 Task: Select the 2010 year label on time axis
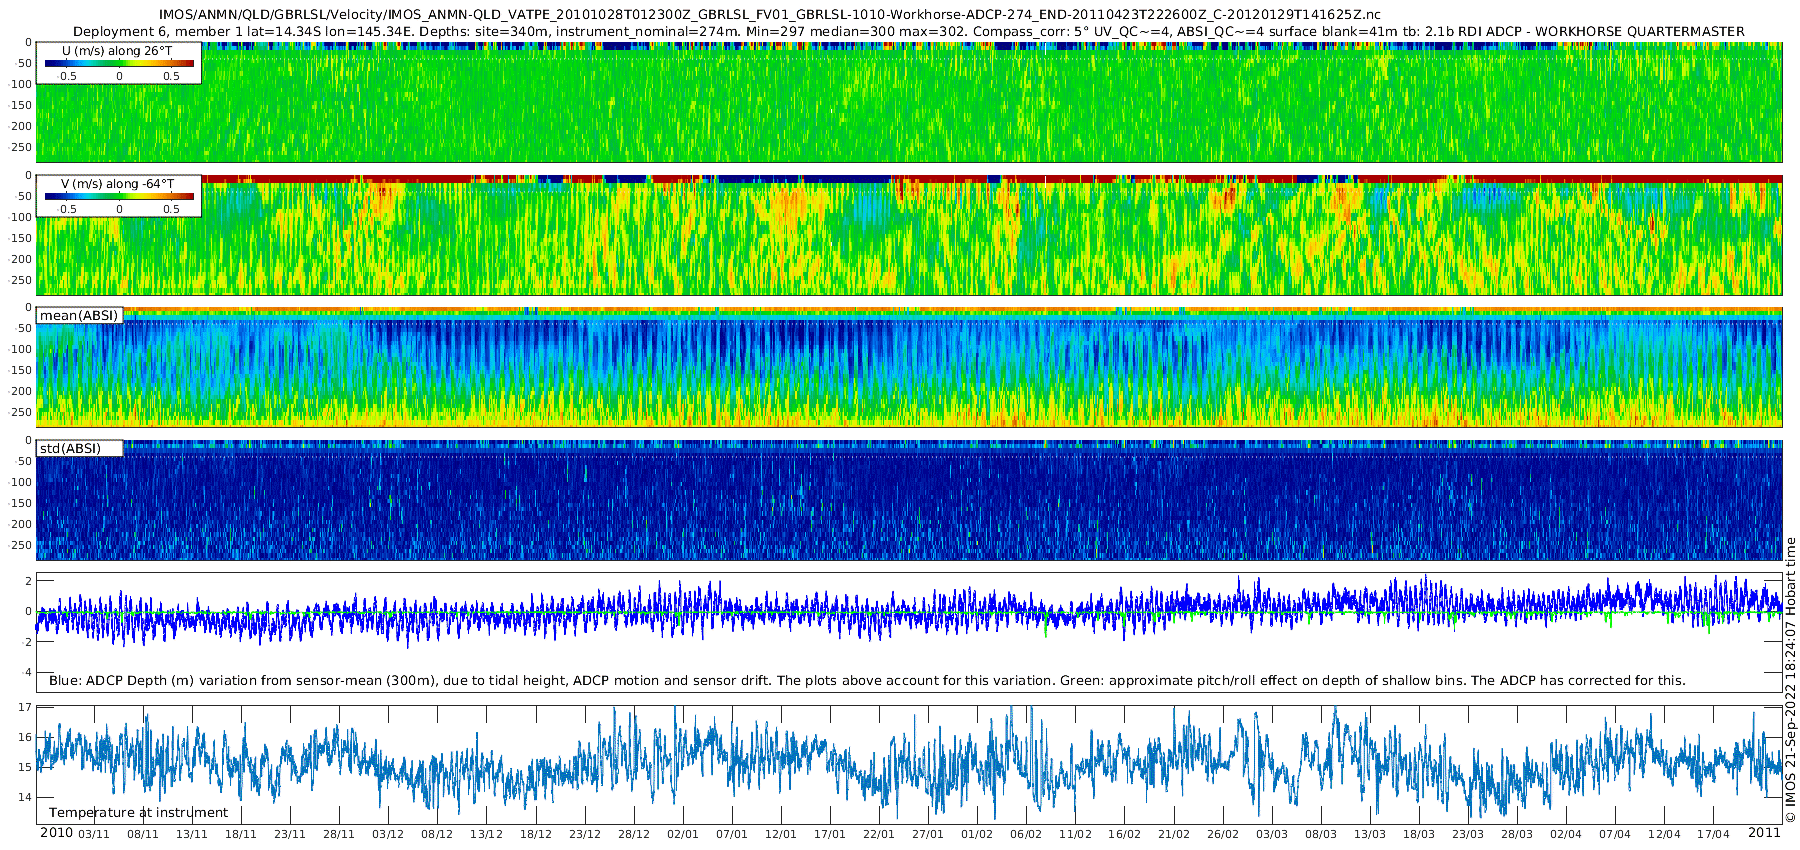tap(56, 833)
